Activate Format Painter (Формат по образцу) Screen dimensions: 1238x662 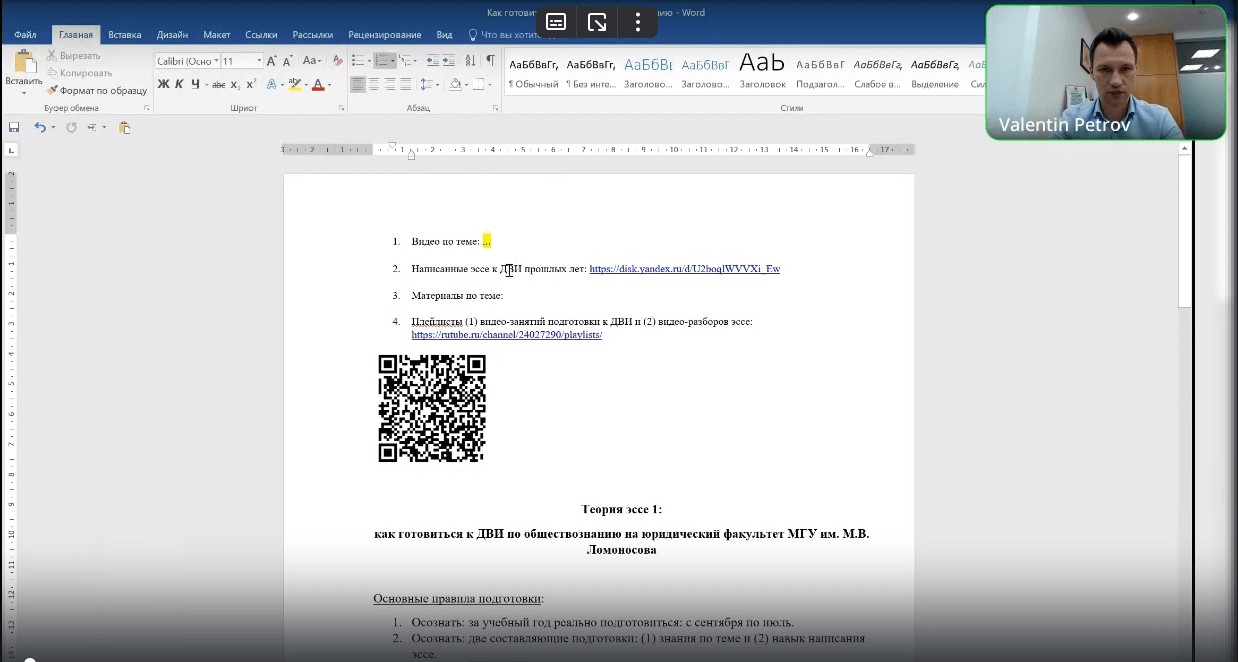click(x=97, y=90)
